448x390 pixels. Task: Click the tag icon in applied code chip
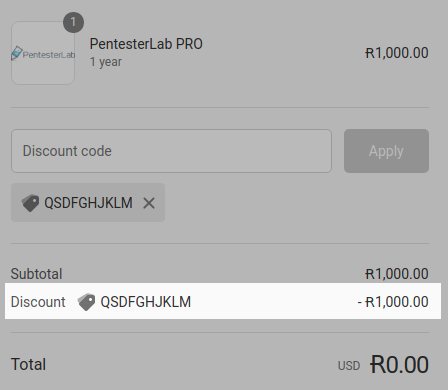pos(30,203)
